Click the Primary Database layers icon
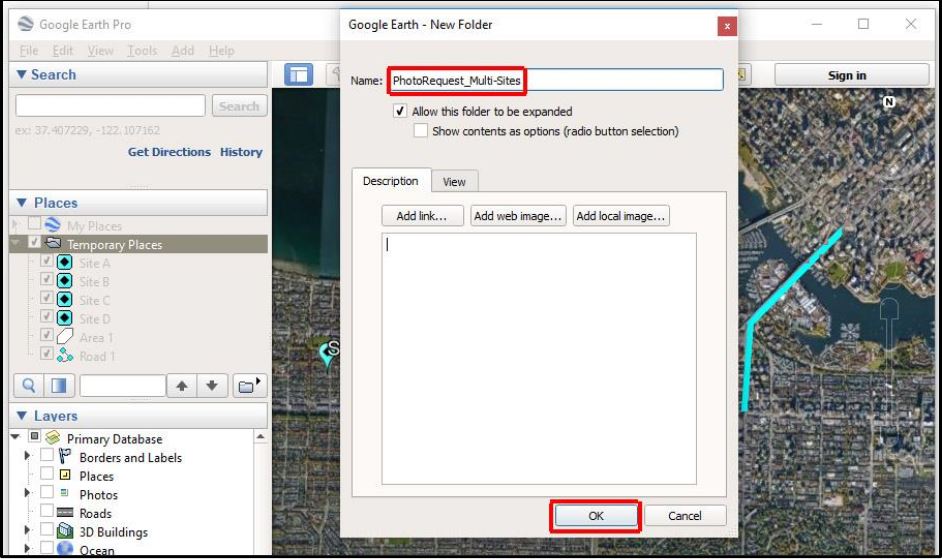The image size is (942, 559). tap(53, 438)
